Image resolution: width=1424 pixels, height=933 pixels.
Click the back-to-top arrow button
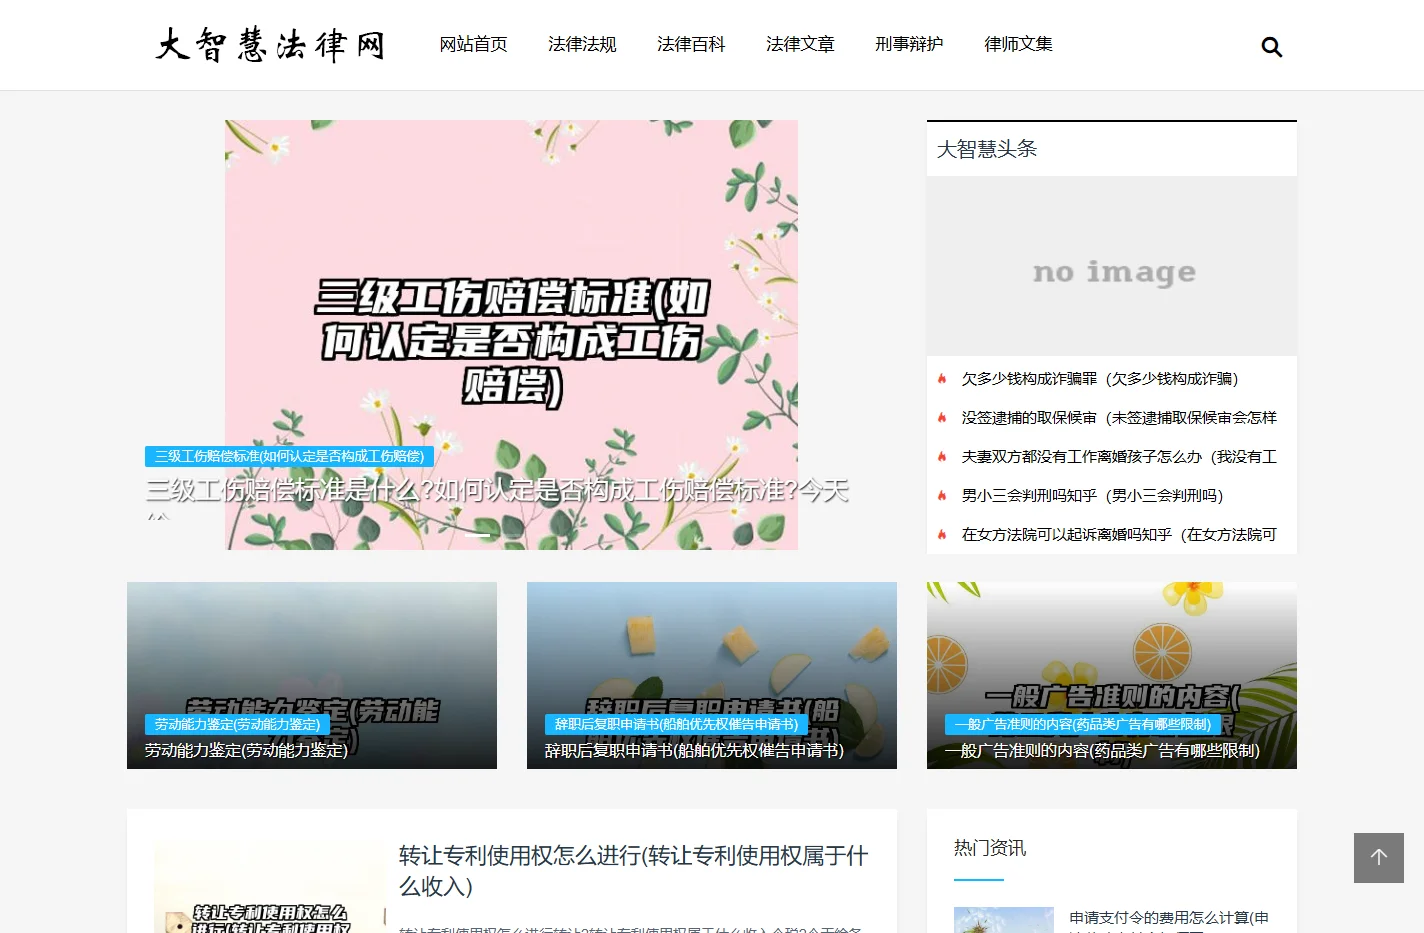[1379, 857]
